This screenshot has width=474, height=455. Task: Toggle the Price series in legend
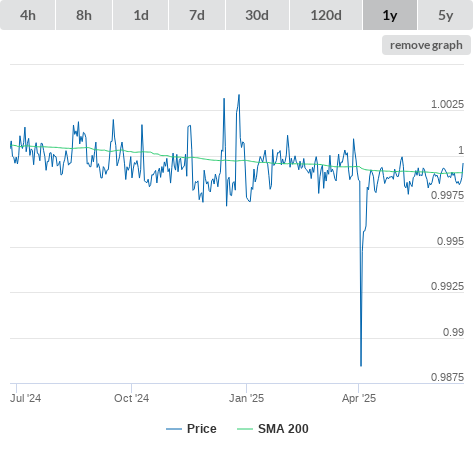point(202,429)
